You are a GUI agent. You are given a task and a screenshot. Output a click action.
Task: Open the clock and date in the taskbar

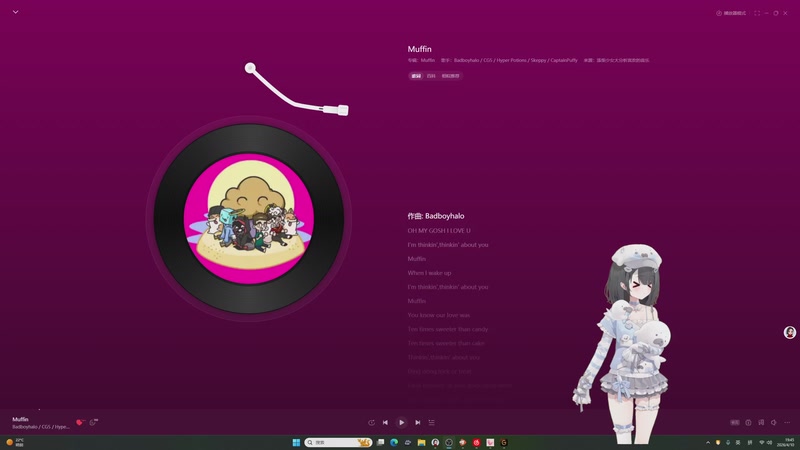[786, 442]
